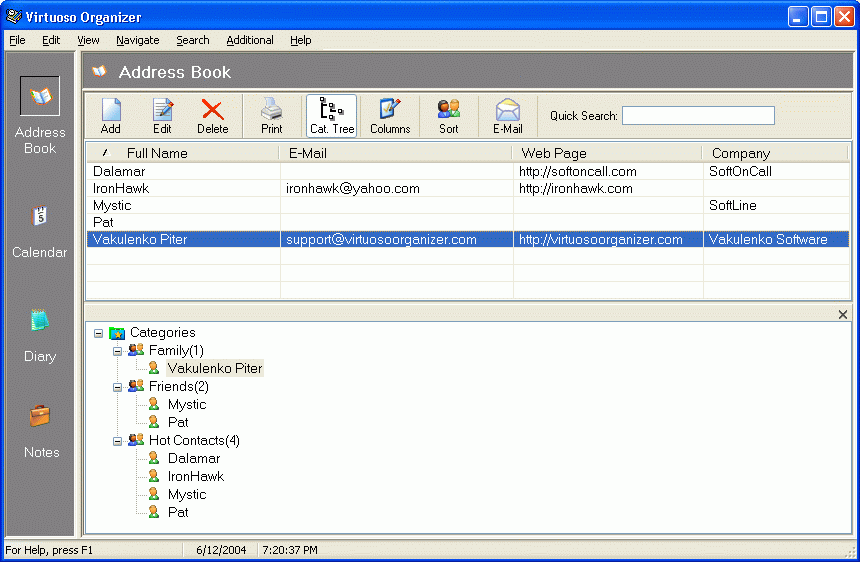
Task: Open the View menu
Action: [x=88, y=40]
